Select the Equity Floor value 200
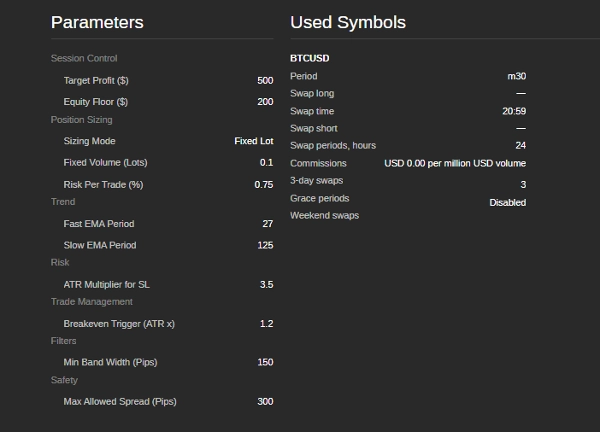 pyautogui.click(x=264, y=102)
